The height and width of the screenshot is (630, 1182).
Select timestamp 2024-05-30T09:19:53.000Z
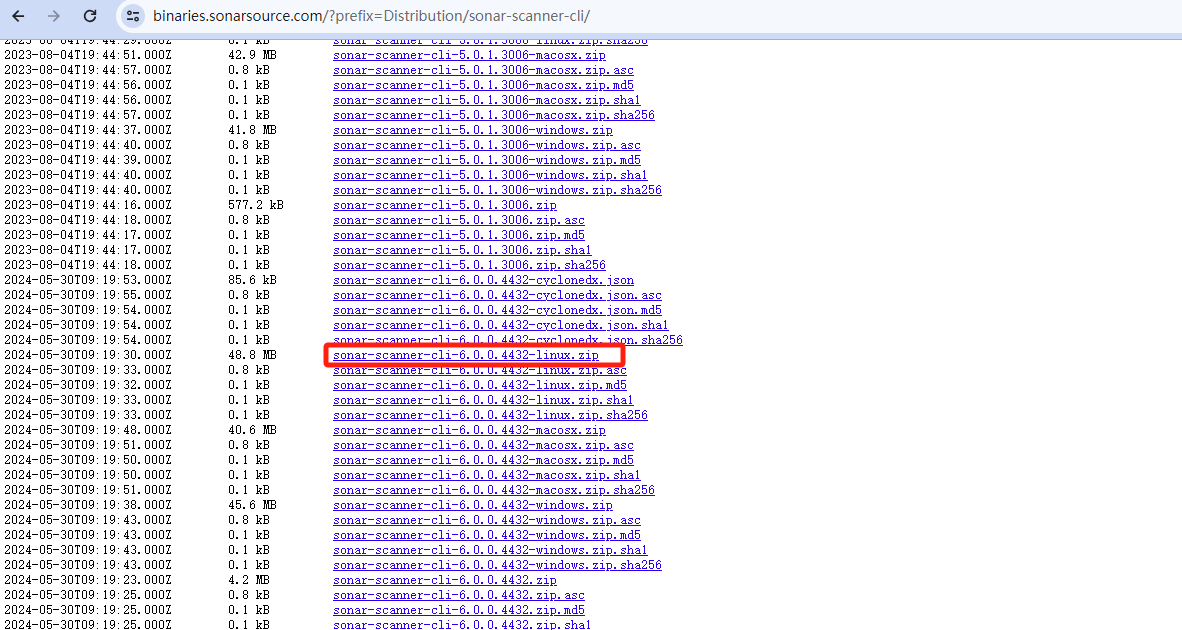(88, 280)
